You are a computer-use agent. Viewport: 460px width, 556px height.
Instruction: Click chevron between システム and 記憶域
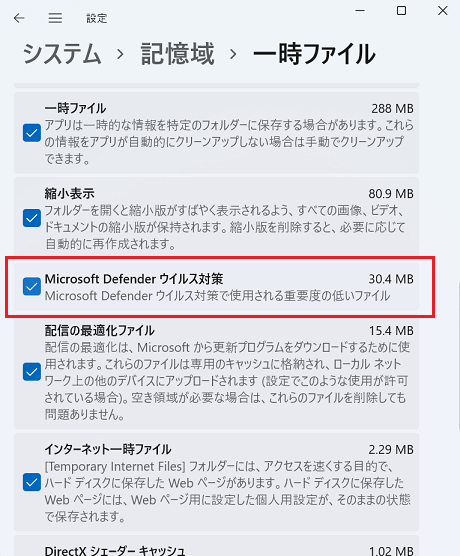pyautogui.click(x=121, y=54)
